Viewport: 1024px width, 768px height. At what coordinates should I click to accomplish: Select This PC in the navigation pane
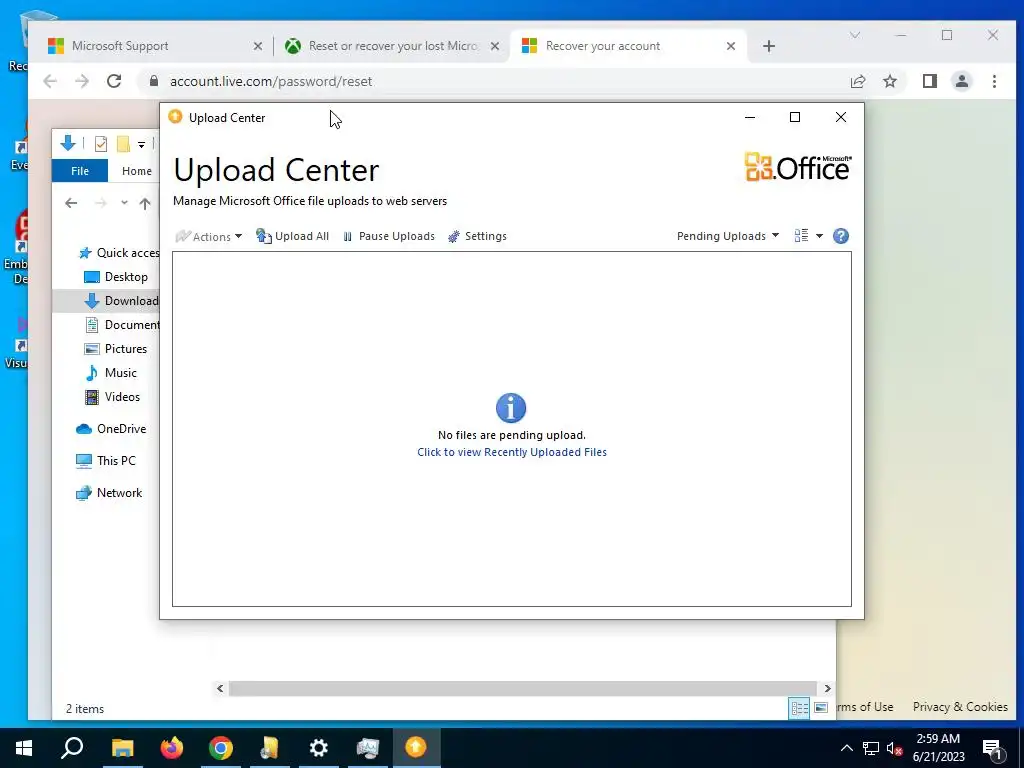point(106,461)
